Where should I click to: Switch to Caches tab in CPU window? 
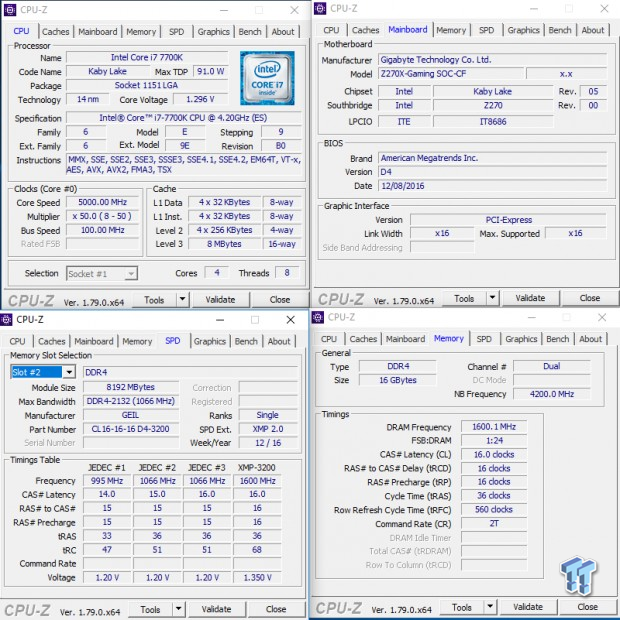point(55,32)
